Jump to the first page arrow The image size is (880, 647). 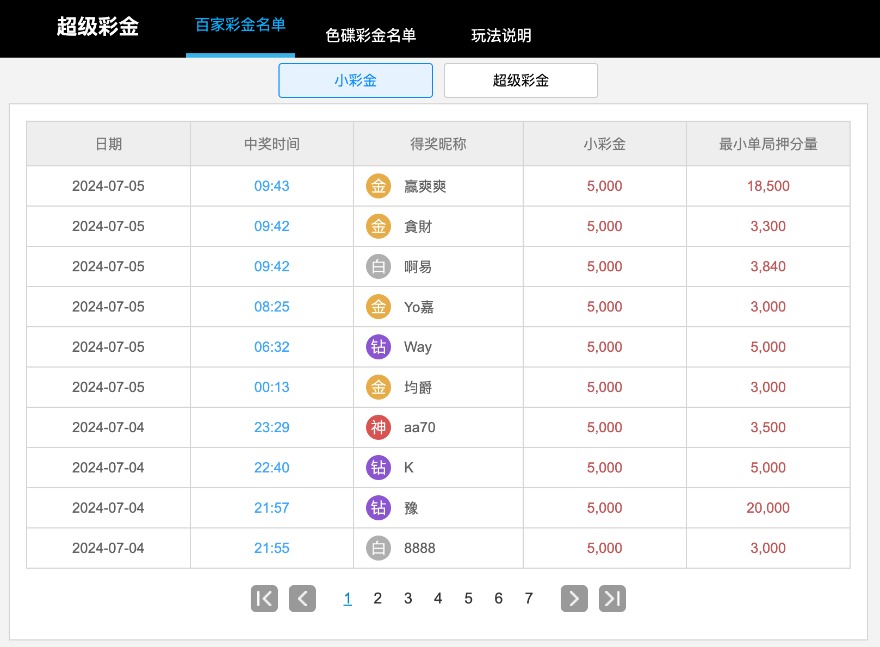pyautogui.click(x=264, y=599)
